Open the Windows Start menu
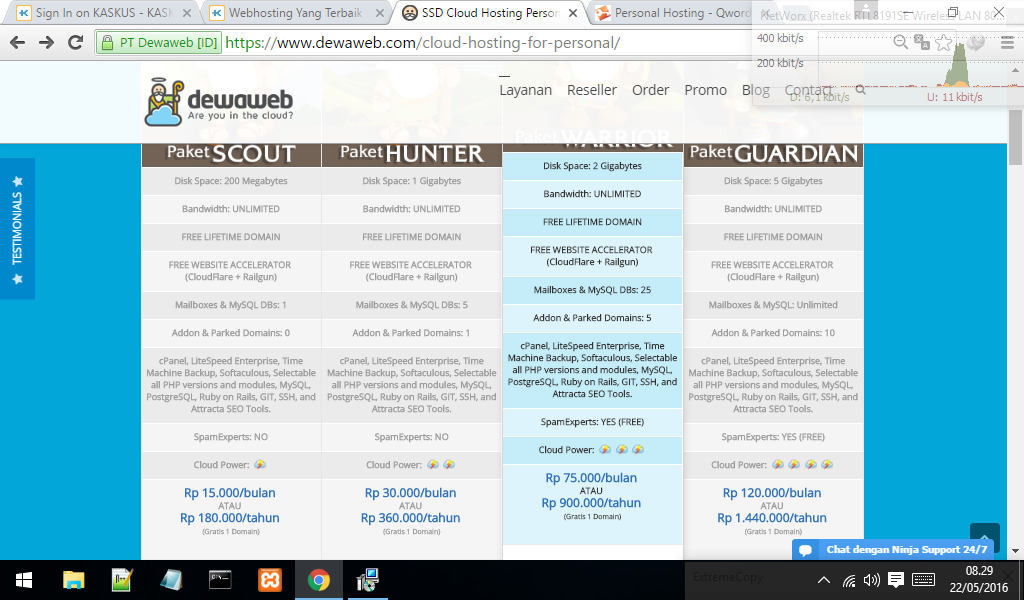The width and height of the screenshot is (1024, 600). [24, 580]
